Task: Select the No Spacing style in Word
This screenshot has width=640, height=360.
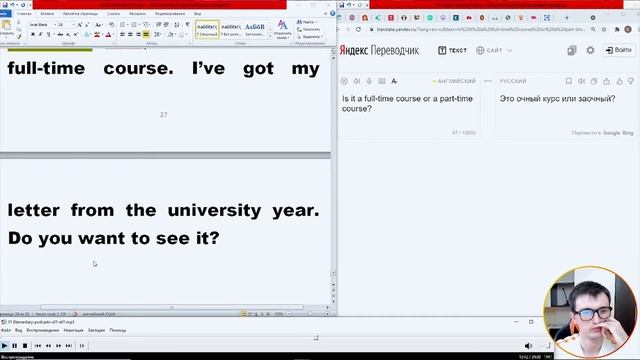Action: [x=231, y=30]
